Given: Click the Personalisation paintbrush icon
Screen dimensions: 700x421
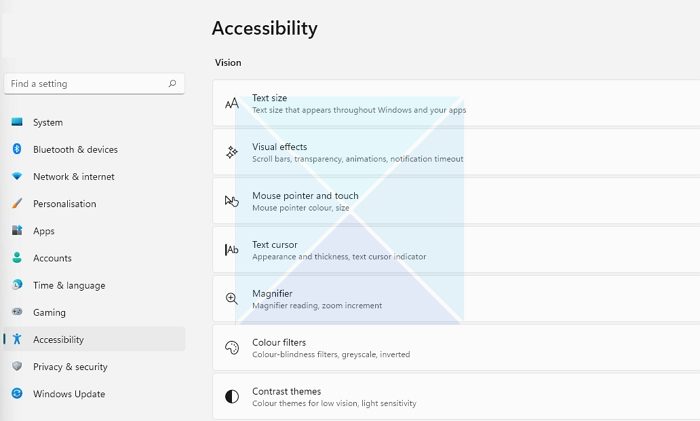Looking at the screenshot, I should click(17, 204).
